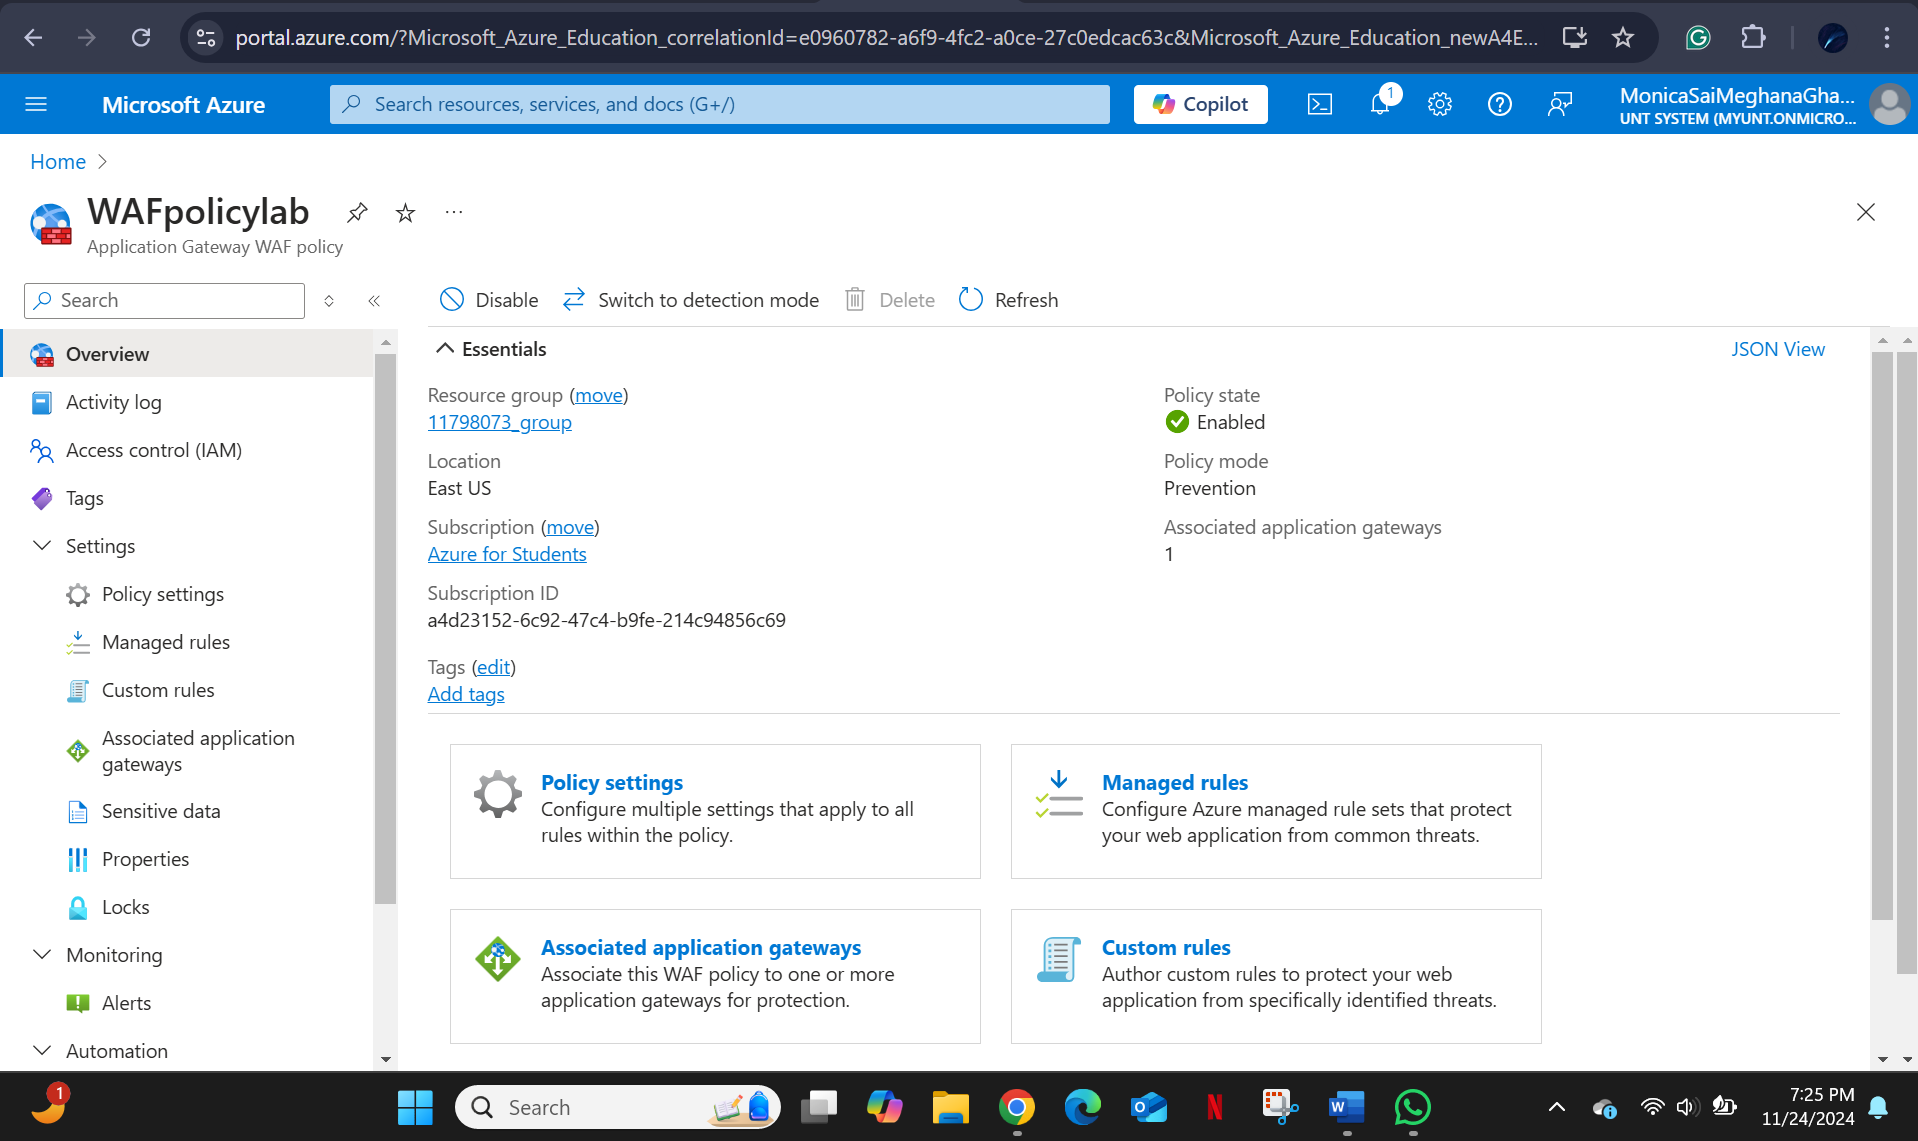Click the main content vertical scrollbar
This screenshot has height=1141, width=1918.
pos(1882,636)
